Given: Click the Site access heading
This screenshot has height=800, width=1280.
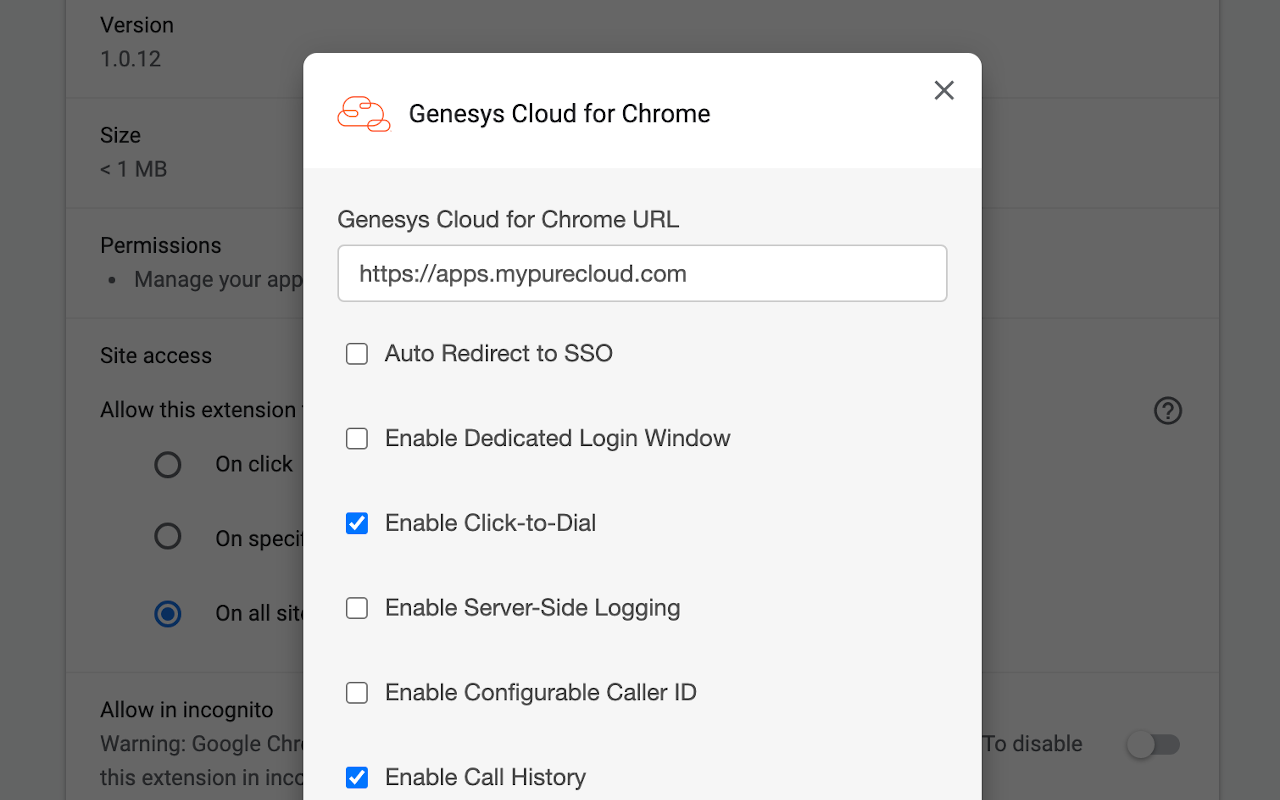Looking at the screenshot, I should click(156, 355).
